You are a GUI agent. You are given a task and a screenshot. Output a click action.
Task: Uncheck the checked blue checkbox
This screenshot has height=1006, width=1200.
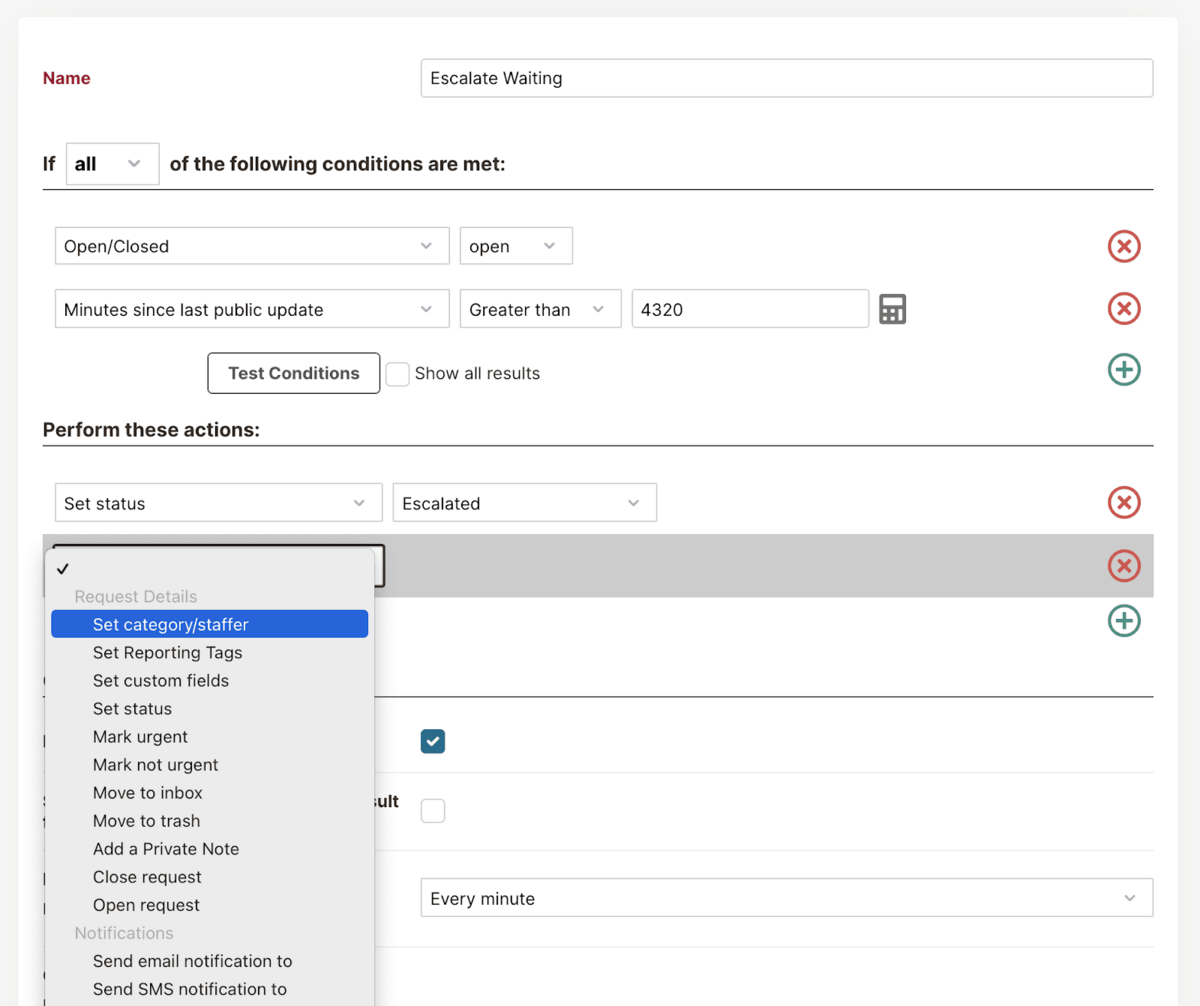[433, 741]
